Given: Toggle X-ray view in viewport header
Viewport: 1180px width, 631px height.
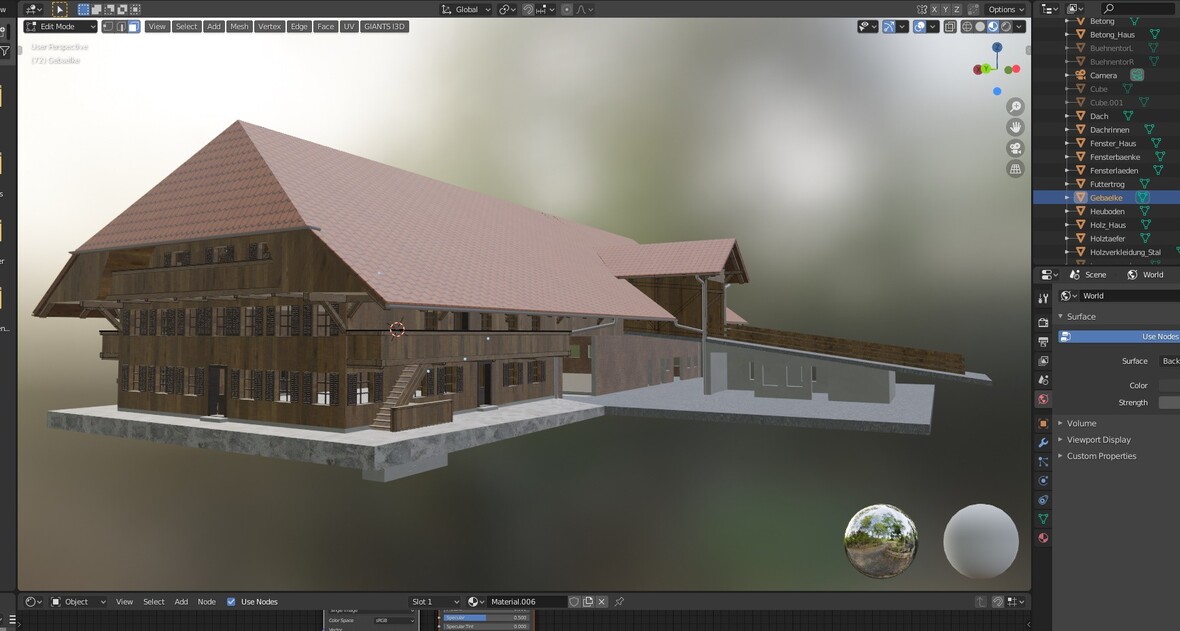Looking at the screenshot, I should coord(950,27).
